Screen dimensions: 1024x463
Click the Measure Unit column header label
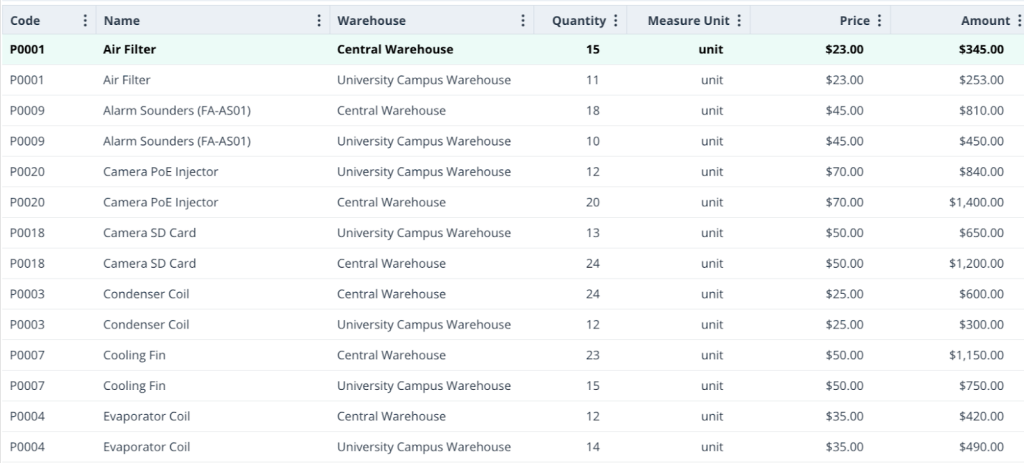687,21
